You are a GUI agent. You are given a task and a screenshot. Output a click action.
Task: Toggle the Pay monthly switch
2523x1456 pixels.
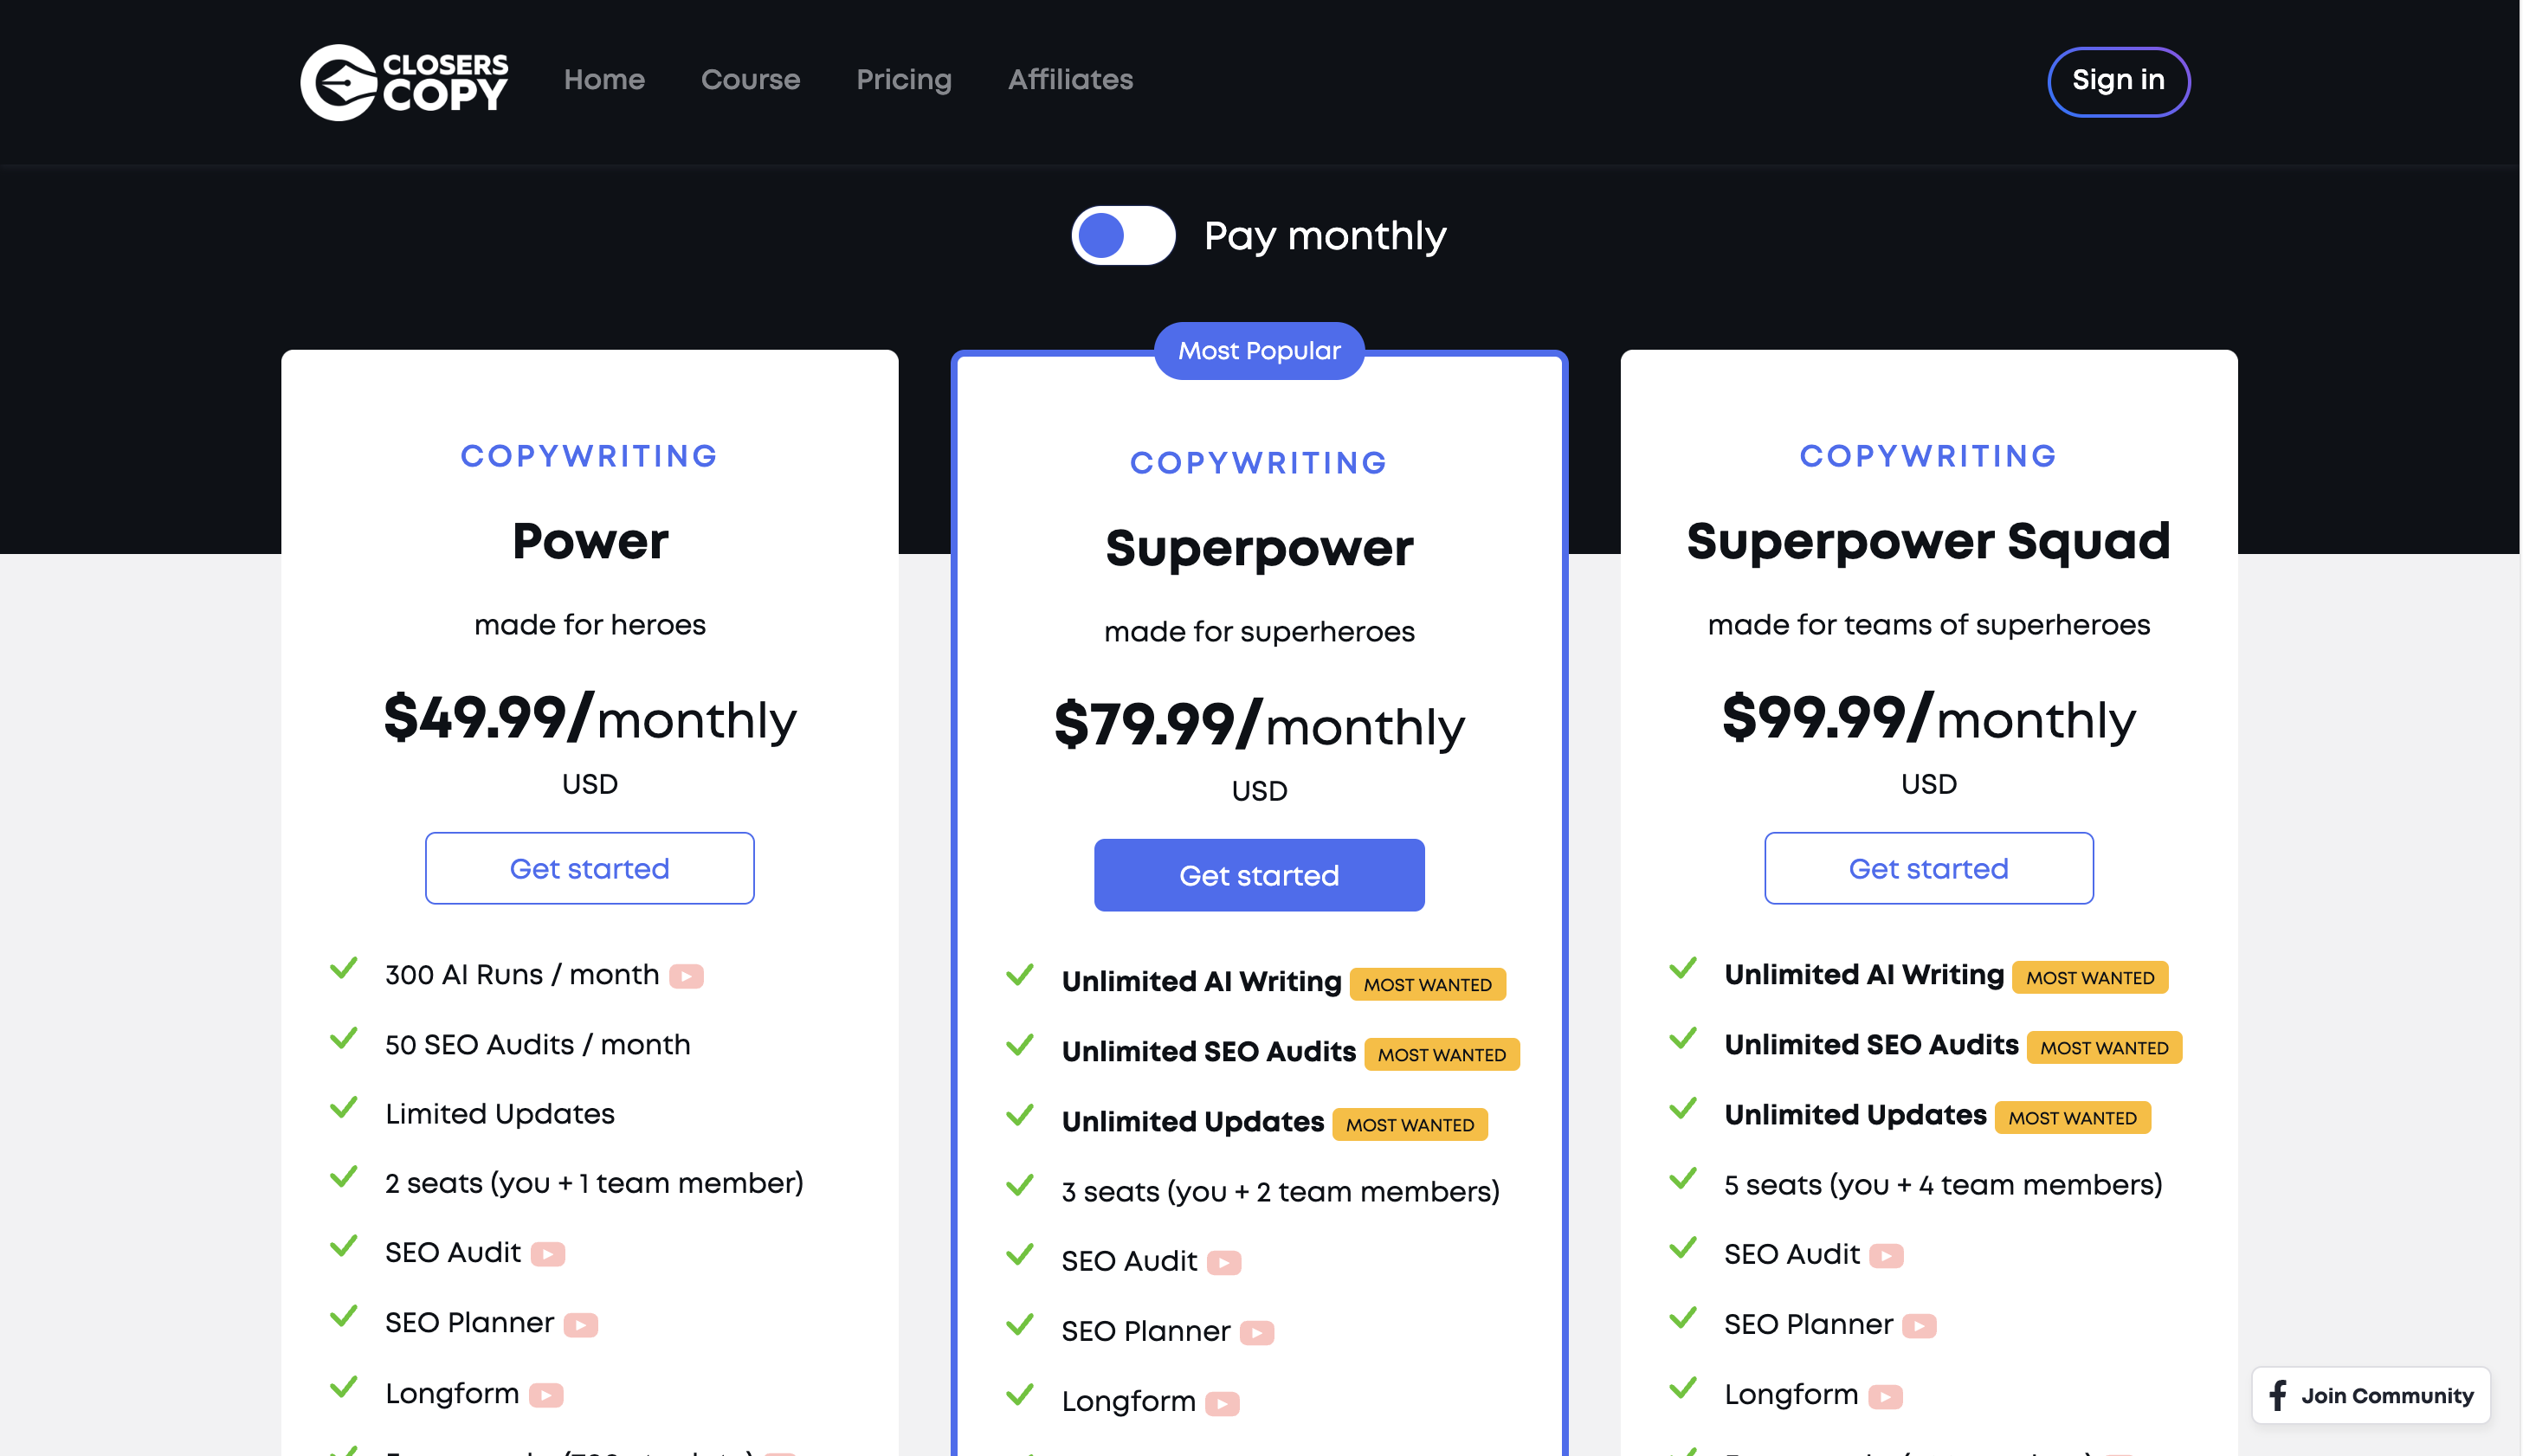(x=1123, y=236)
